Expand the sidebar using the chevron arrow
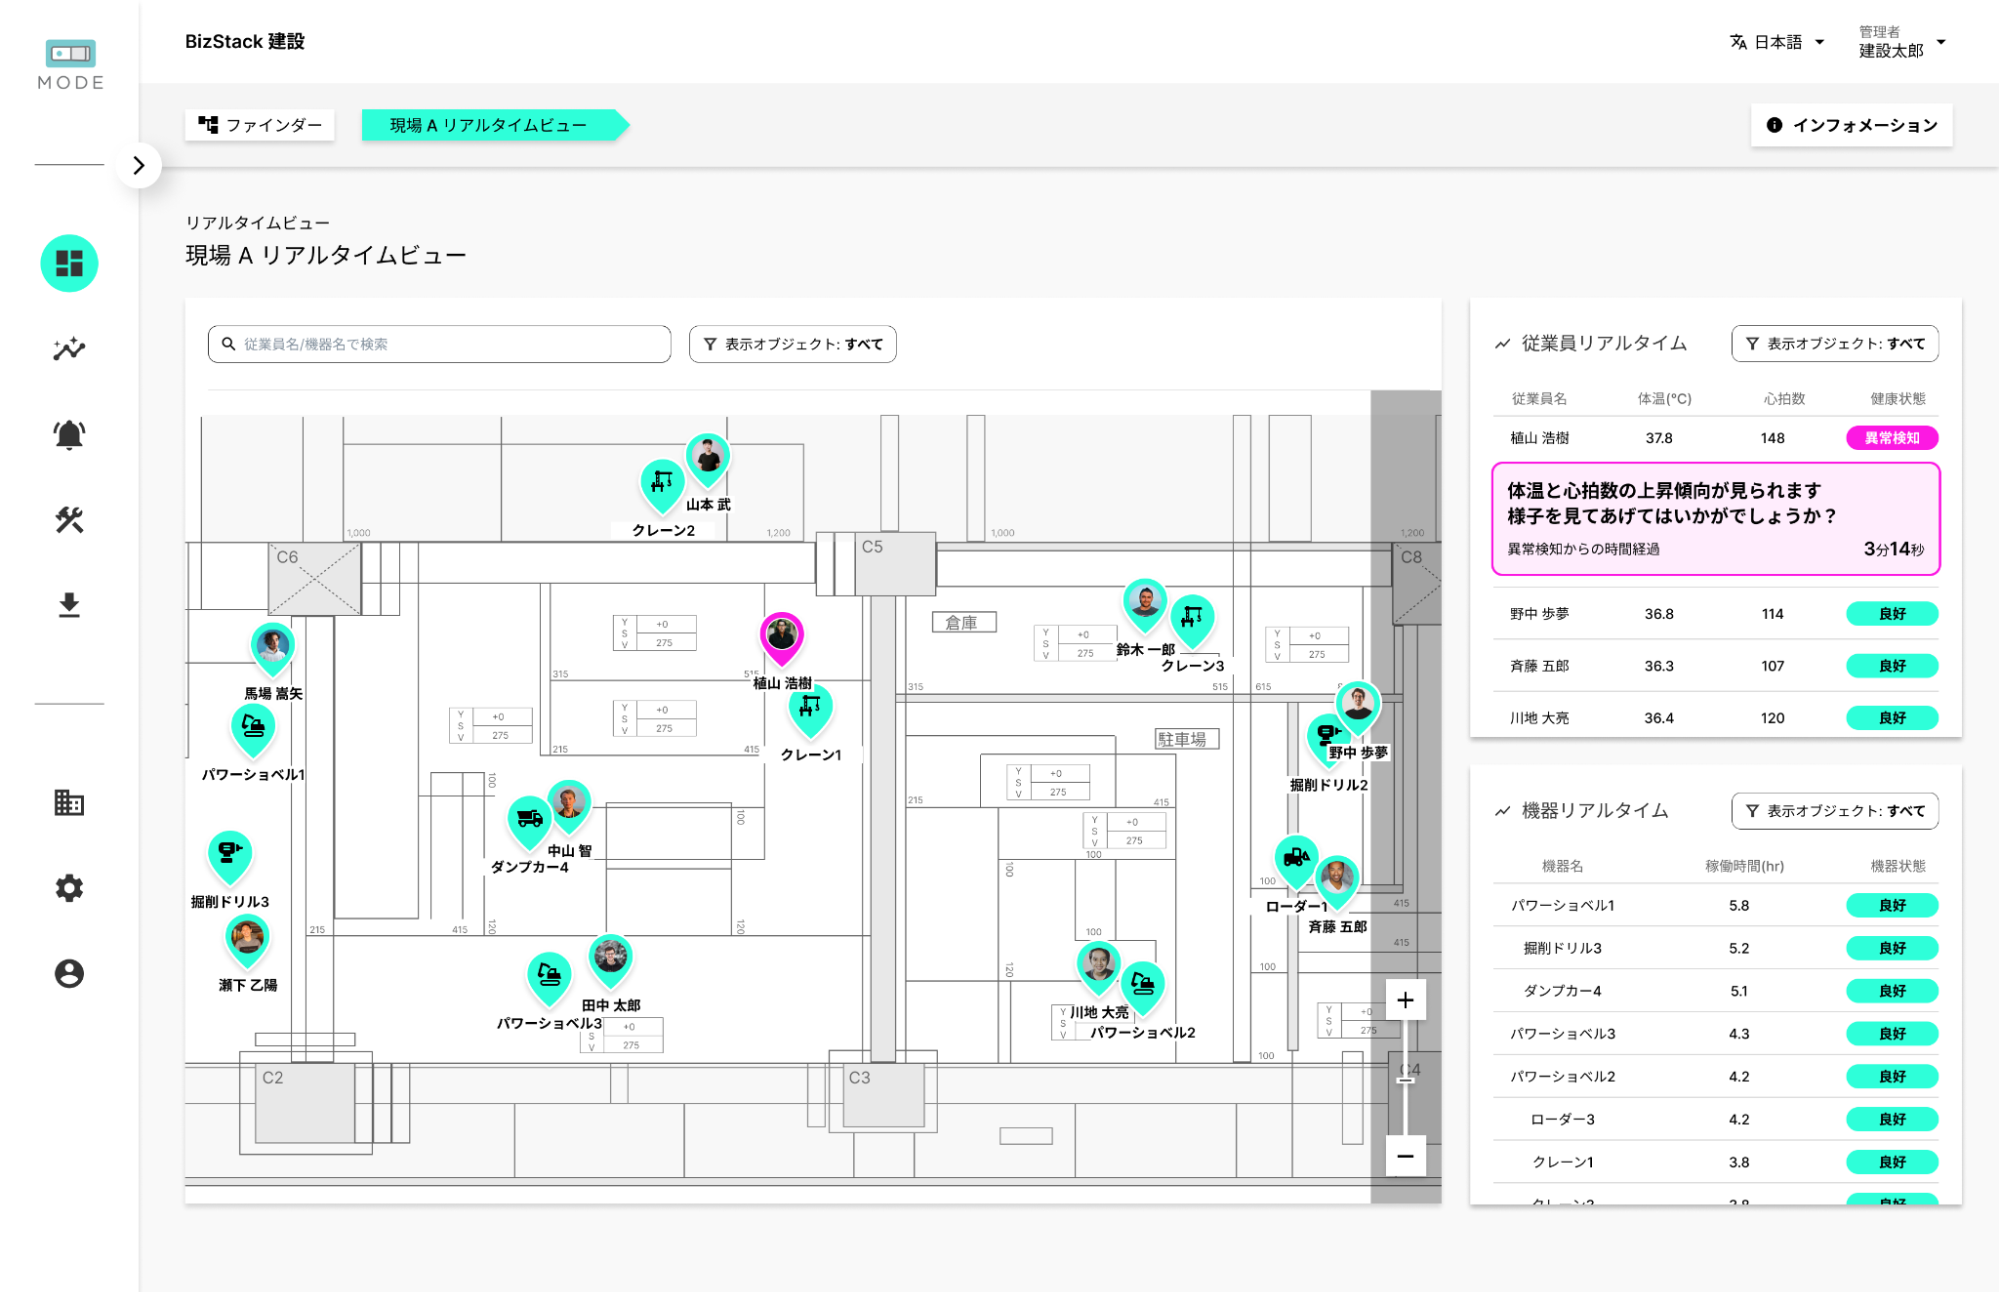This screenshot has height=1293, width=1999. pos(139,165)
